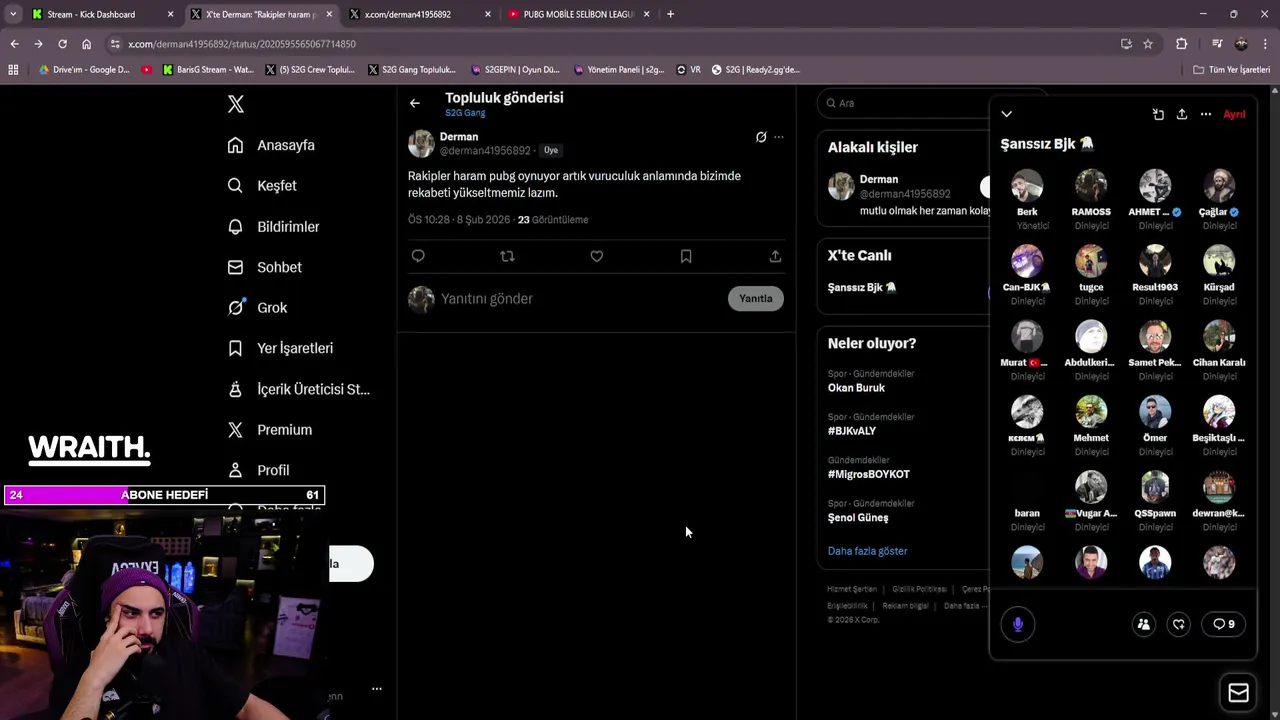Image resolution: width=1280 pixels, height=720 pixels.
Task: Click Grok icon on Derman's post
Action: (x=761, y=137)
